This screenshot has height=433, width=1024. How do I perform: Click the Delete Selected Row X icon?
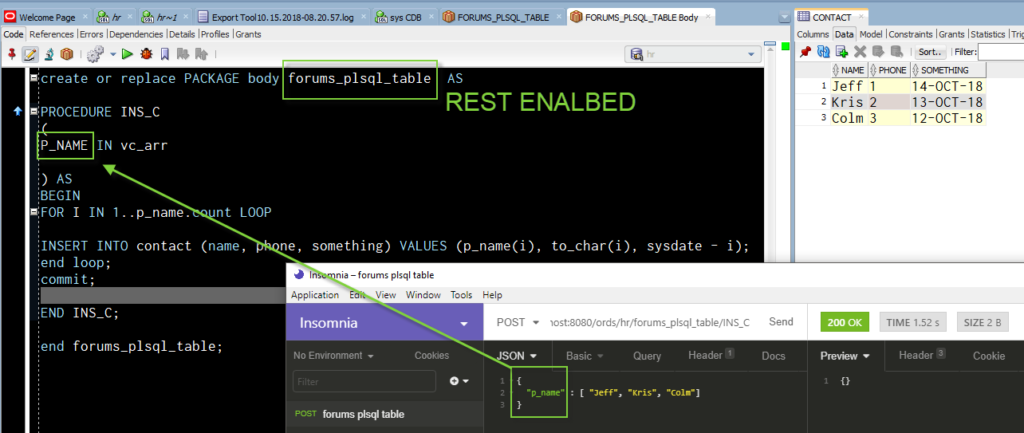859,51
